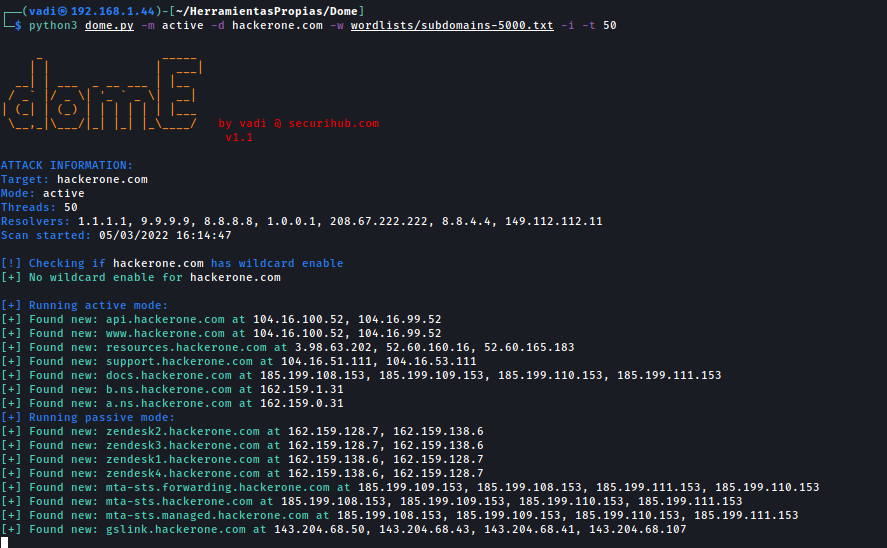Select resources.hackerone.com in the output
This screenshot has height=548, width=887.
186,347
